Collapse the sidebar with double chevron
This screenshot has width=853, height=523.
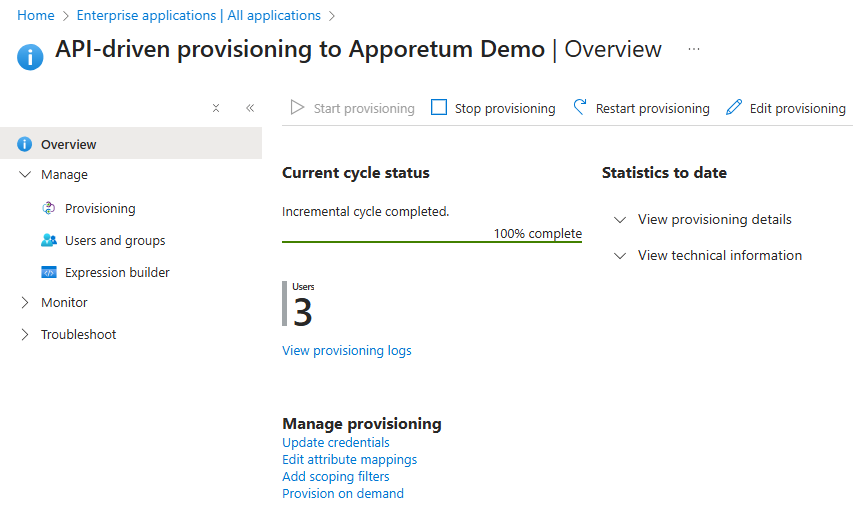(250, 108)
